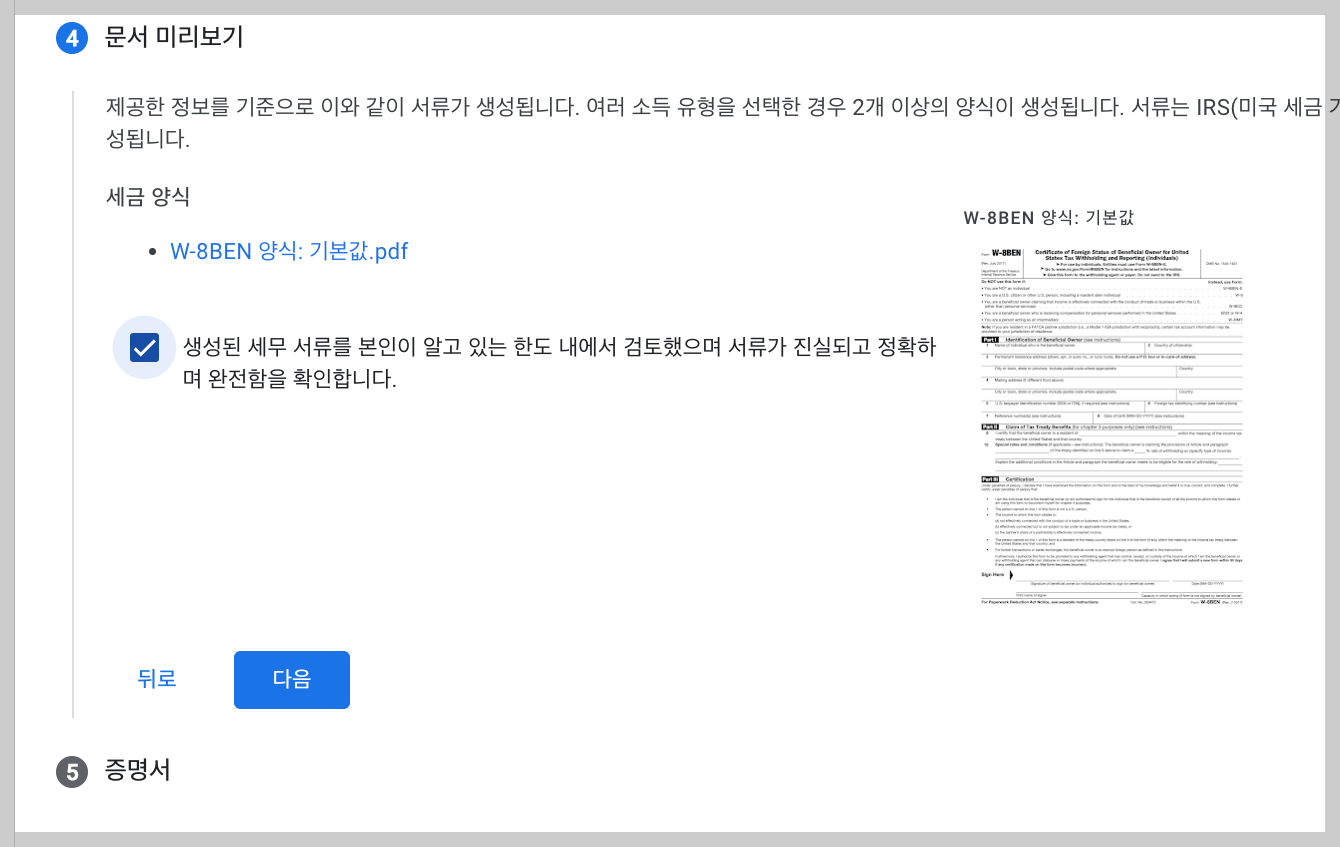Viewport: 1340px width, 847px height.
Task: Open the W-8BEN 양식: 기본값.pdf link
Action: (290, 251)
